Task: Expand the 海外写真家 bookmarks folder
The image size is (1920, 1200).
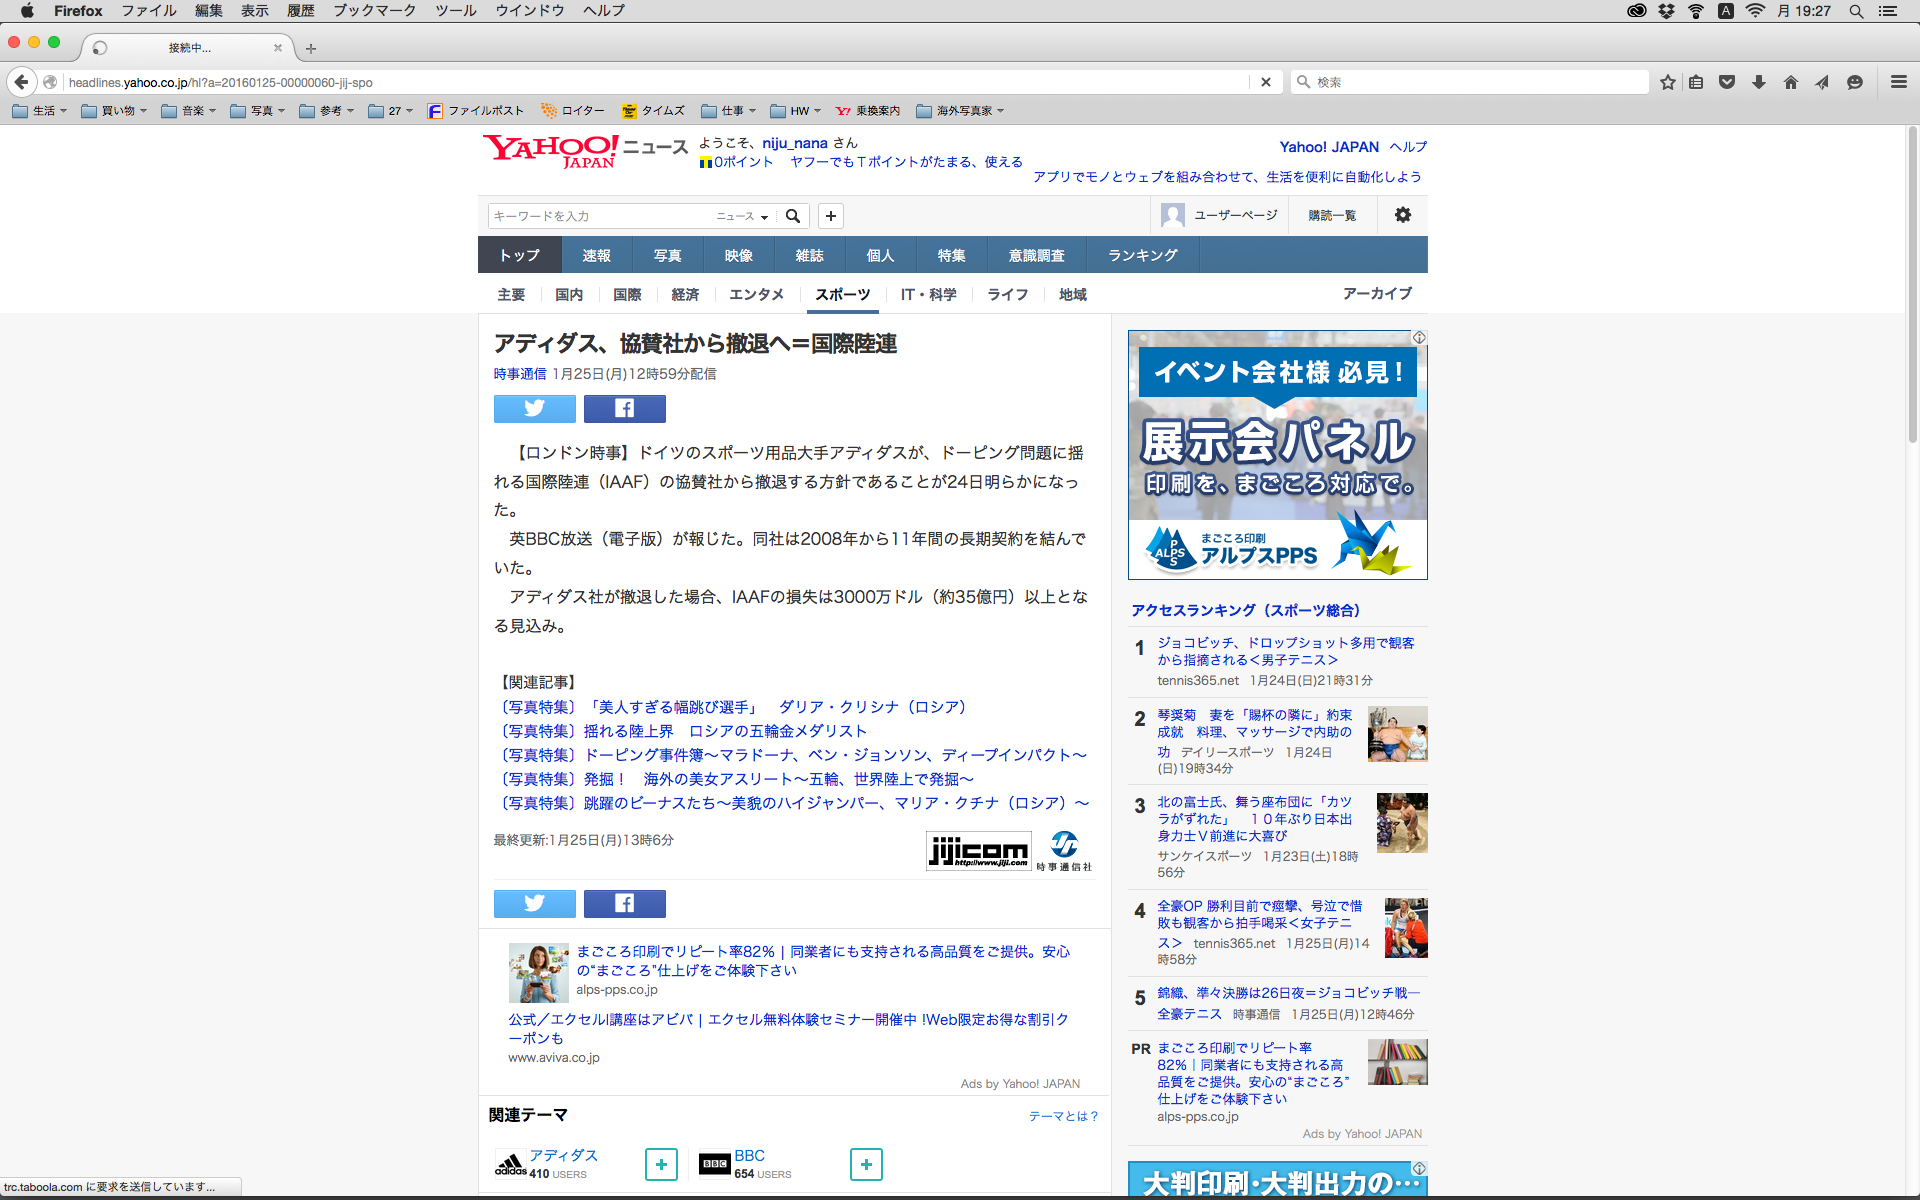Action: tap(960, 111)
